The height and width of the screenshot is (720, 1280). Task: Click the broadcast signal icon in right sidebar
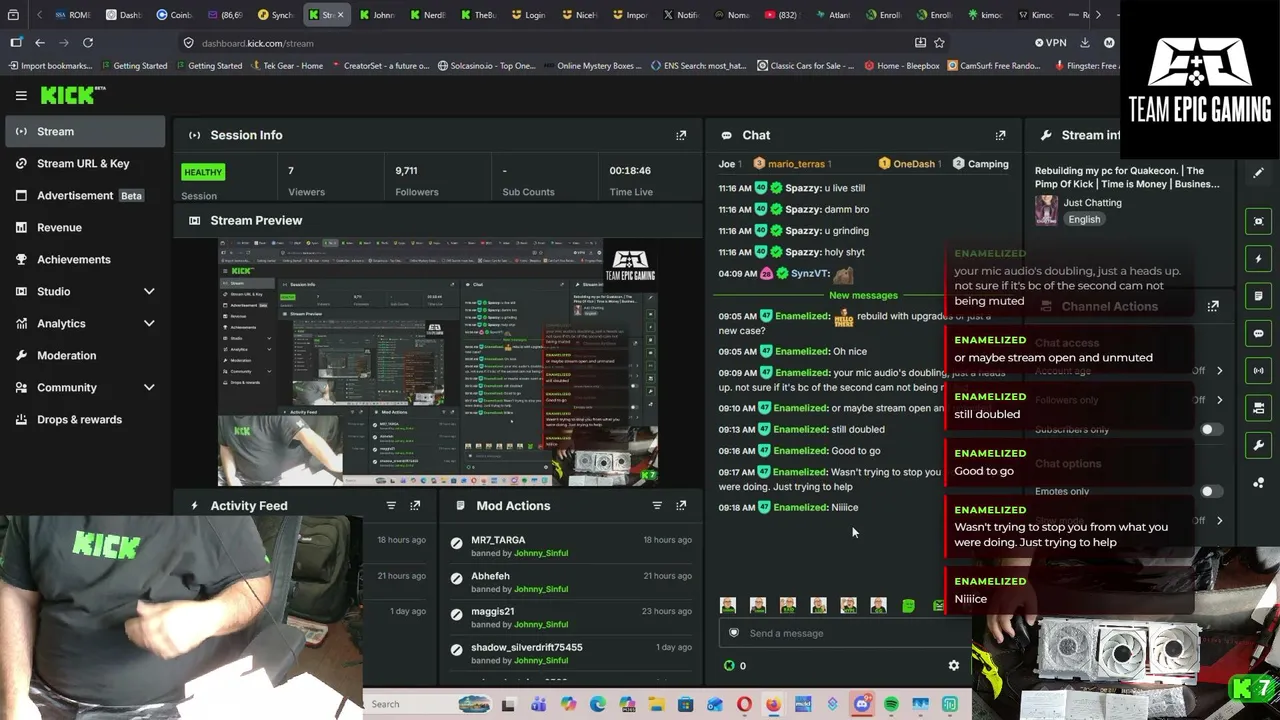(1258, 370)
